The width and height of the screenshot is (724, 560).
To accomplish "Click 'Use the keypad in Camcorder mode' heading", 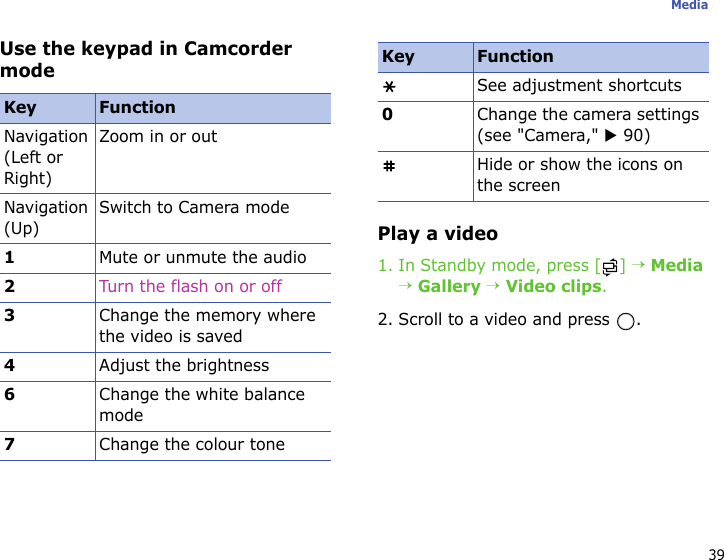I will tap(146, 59).
